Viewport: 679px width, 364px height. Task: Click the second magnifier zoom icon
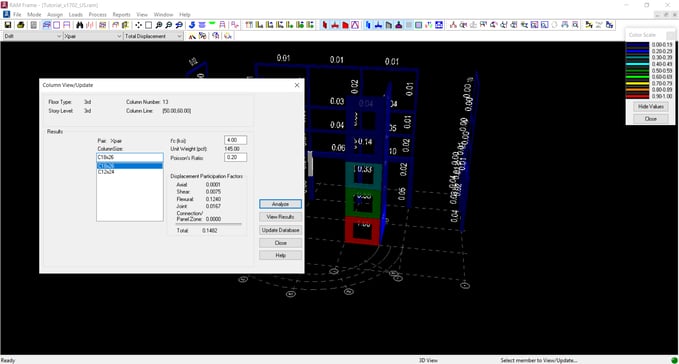[169, 25]
